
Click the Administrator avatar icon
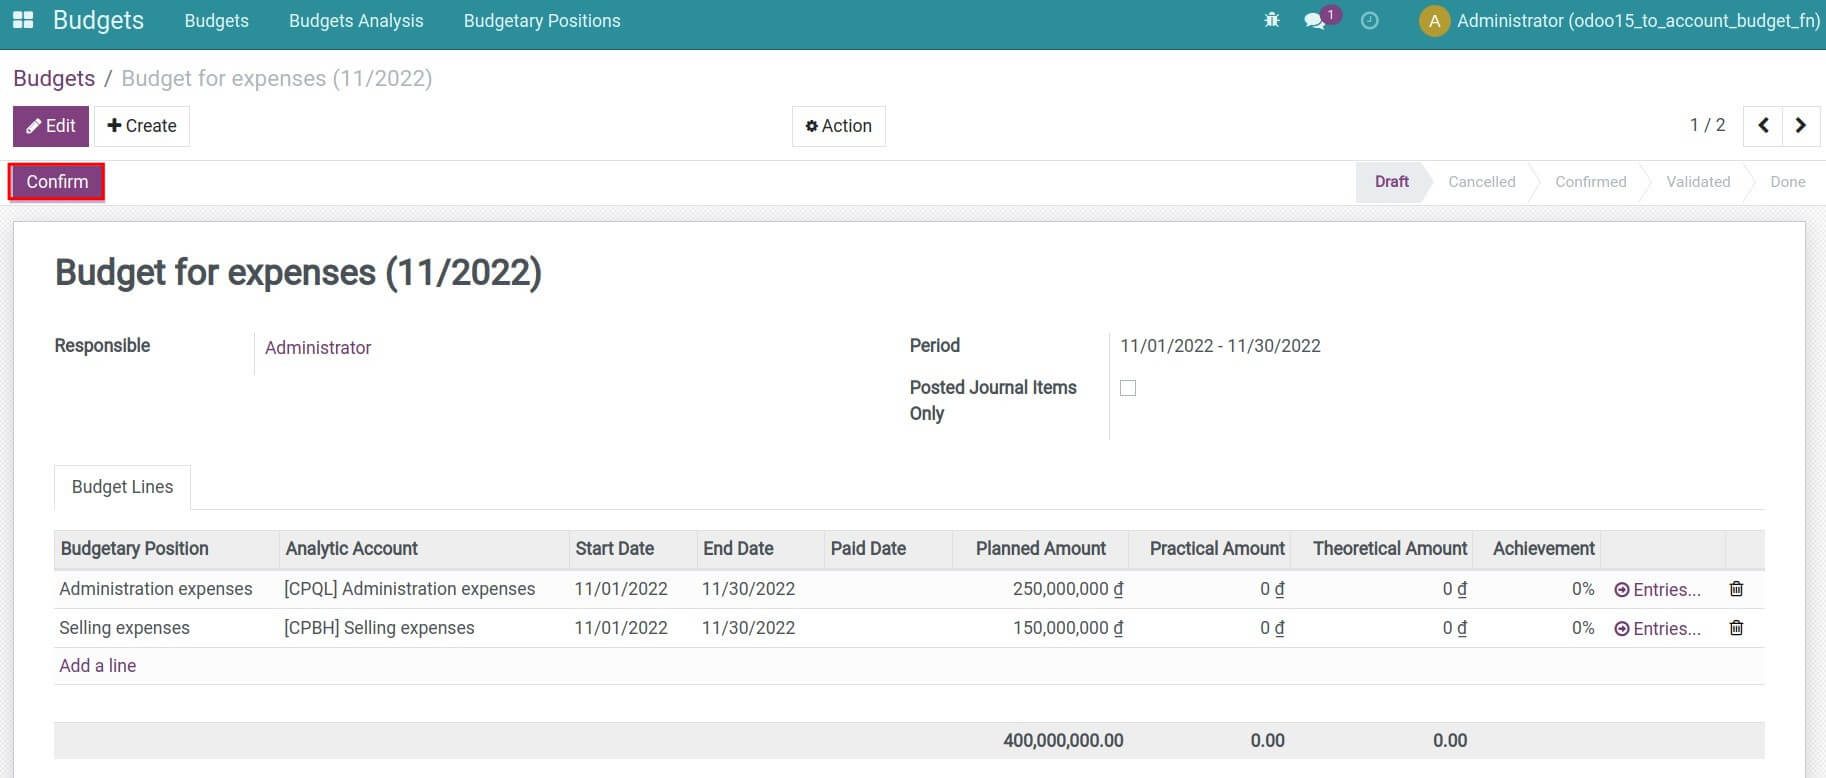[1434, 21]
